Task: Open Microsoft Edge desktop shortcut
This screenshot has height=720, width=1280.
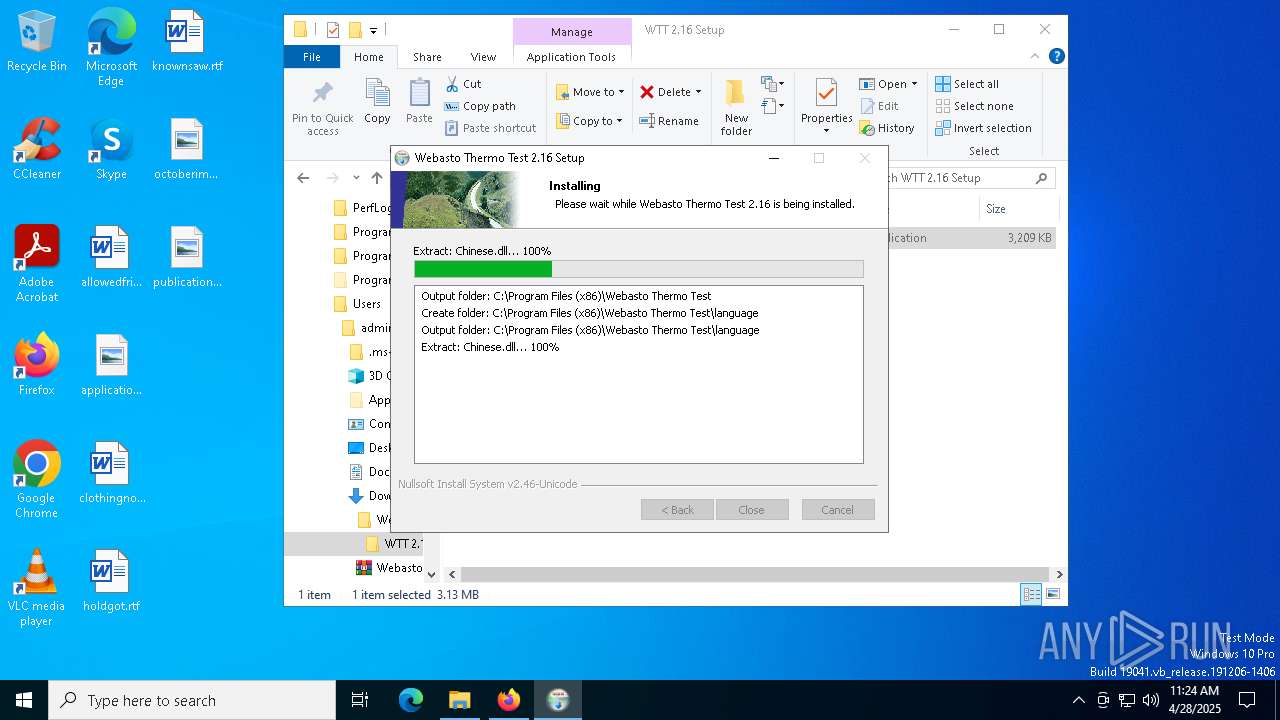Action: [x=111, y=48]
